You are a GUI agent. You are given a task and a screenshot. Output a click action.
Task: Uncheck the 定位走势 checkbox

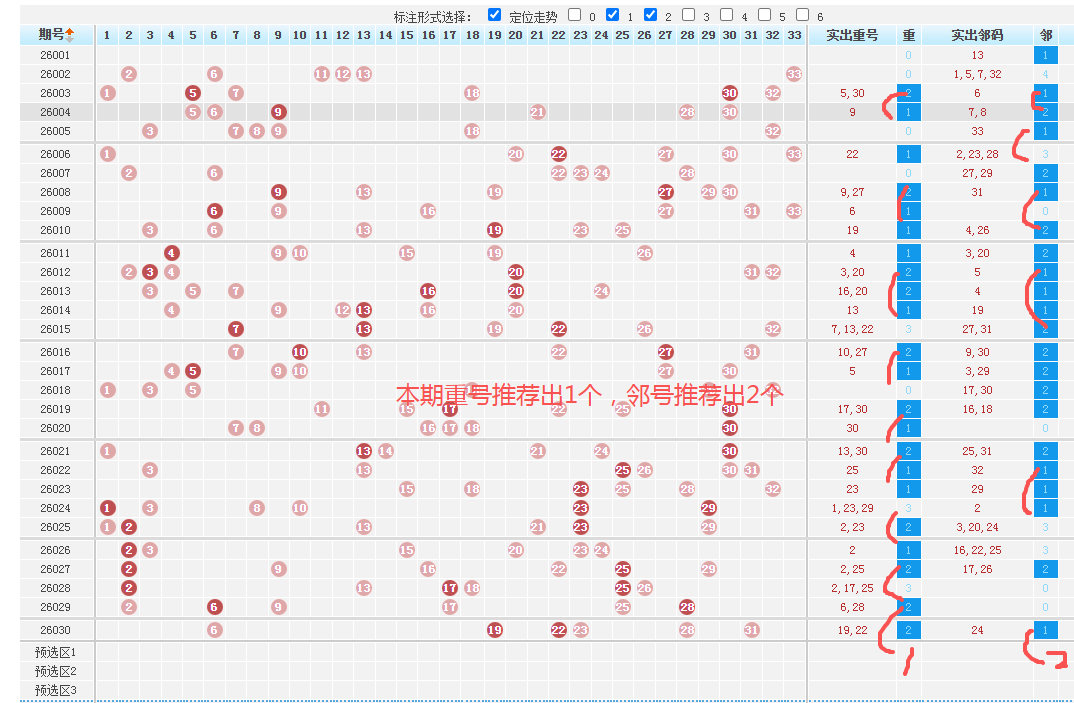point(494,15)
